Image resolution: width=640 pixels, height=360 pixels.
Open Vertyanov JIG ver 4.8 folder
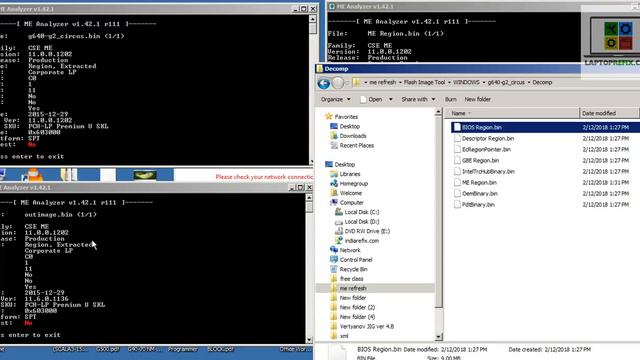click(366, 327)
